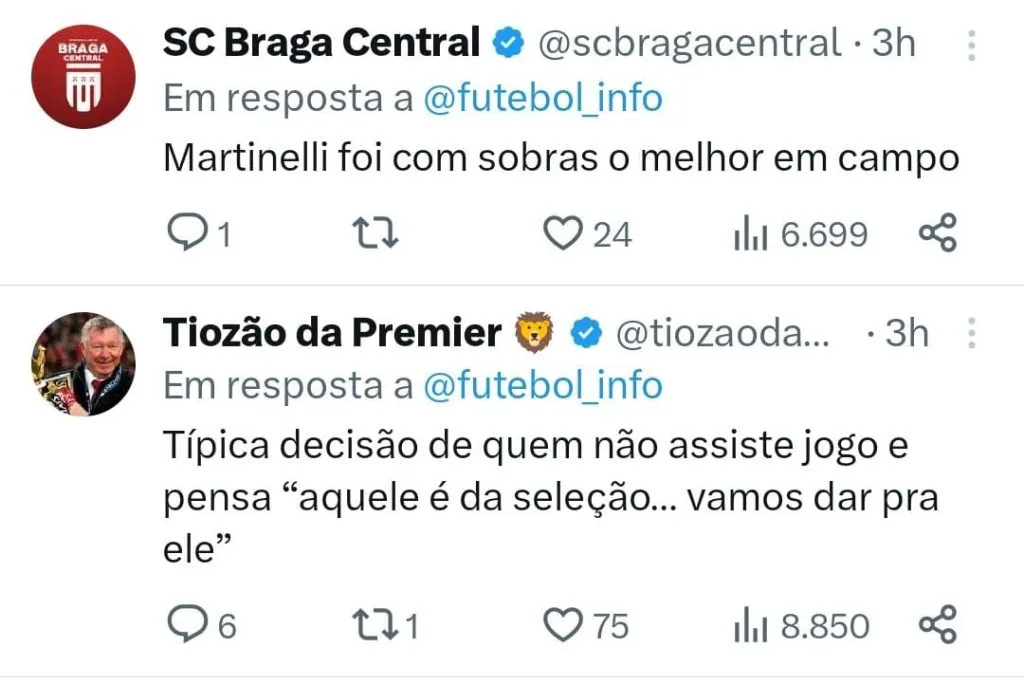Click @futebol_info mention in second tweet
1024x684 pixels.
pyautogui.click(x=543, y=385)
